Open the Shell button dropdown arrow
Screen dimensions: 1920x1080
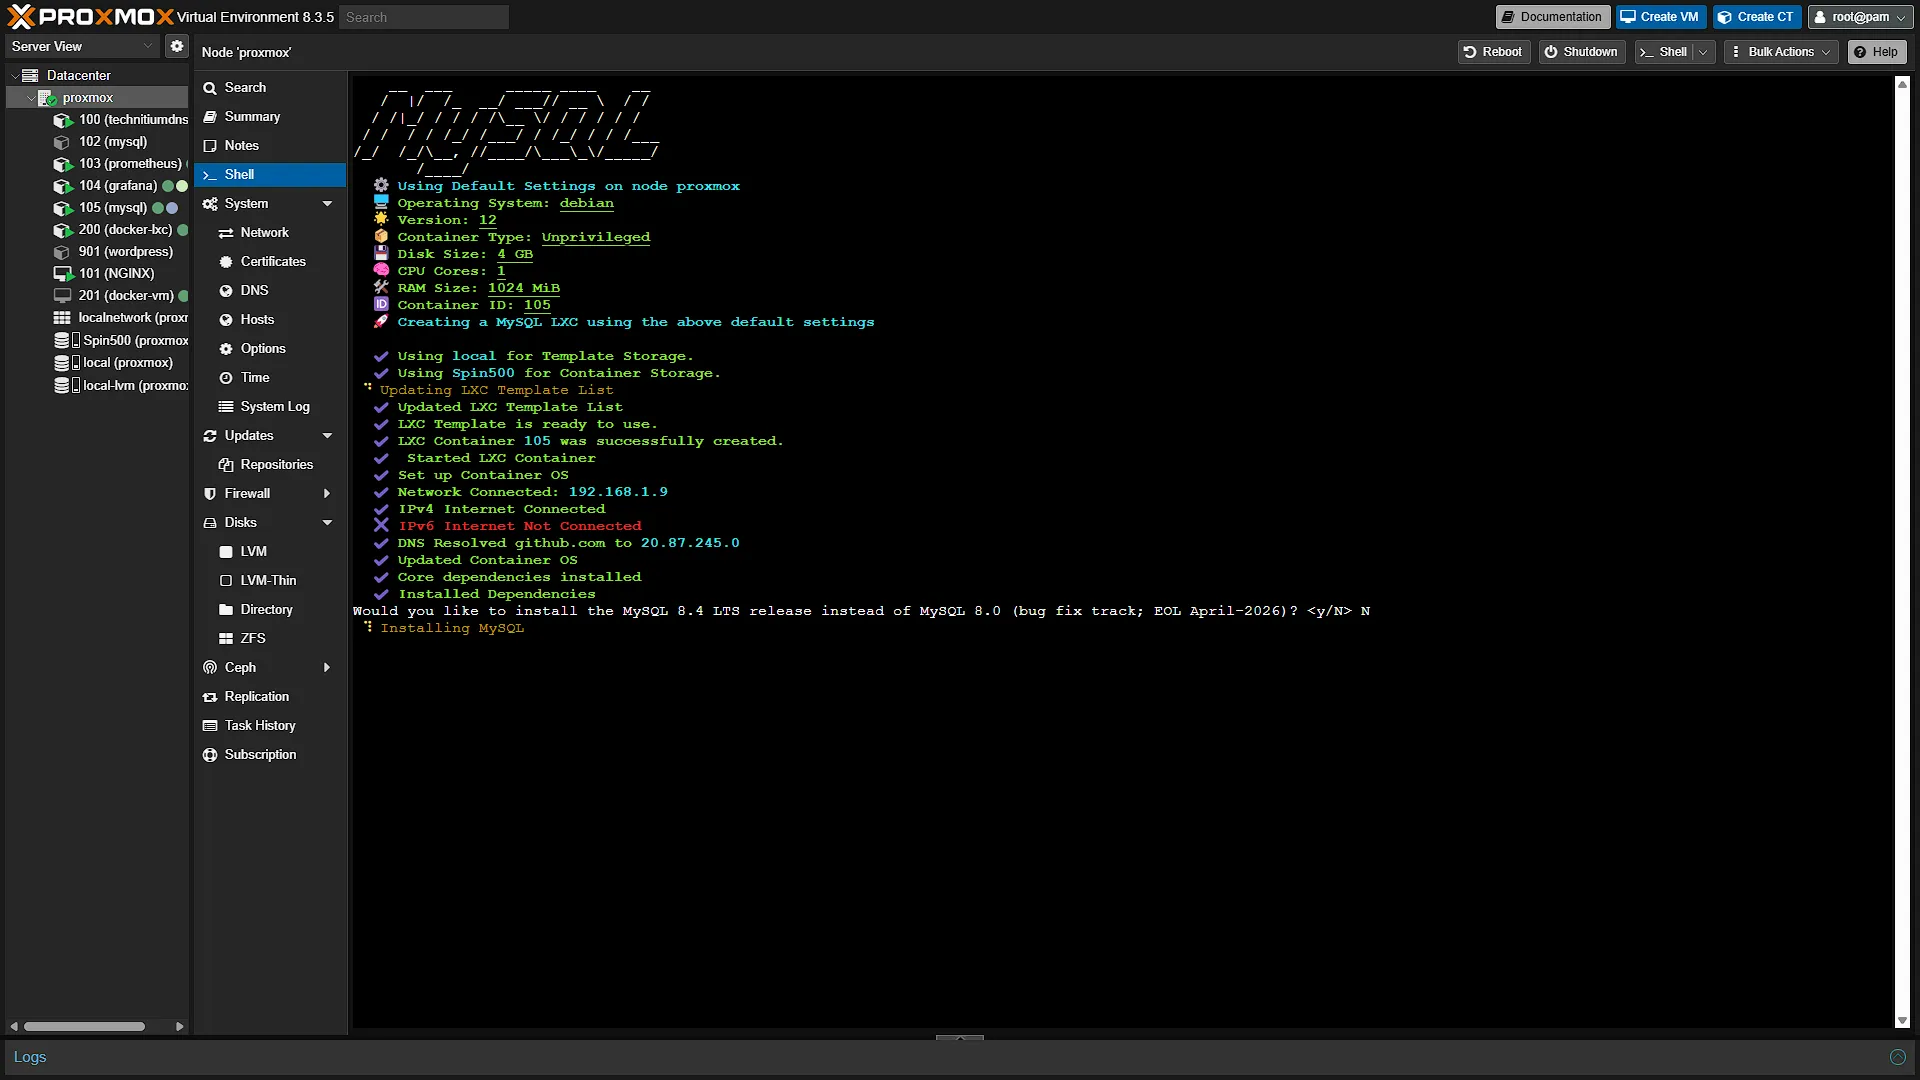(1704, 52)
